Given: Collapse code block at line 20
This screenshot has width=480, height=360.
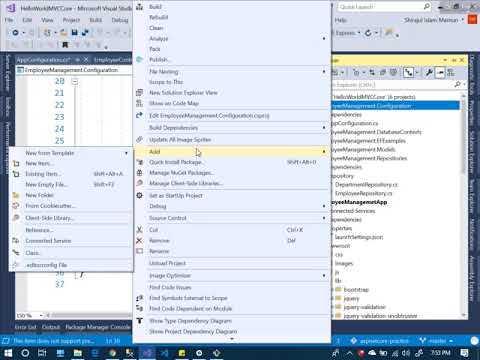Looking at the screenshot, I should point(75,81).
